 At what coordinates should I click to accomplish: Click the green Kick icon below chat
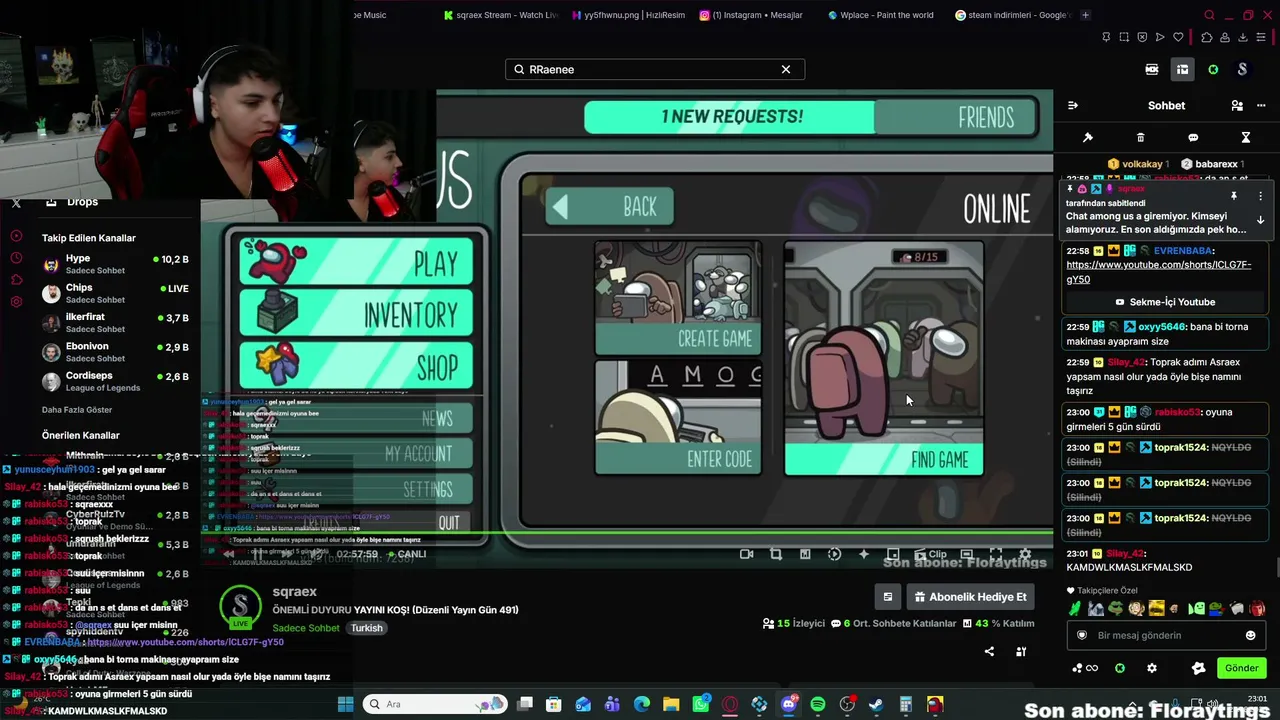(x=1120, y=668)
